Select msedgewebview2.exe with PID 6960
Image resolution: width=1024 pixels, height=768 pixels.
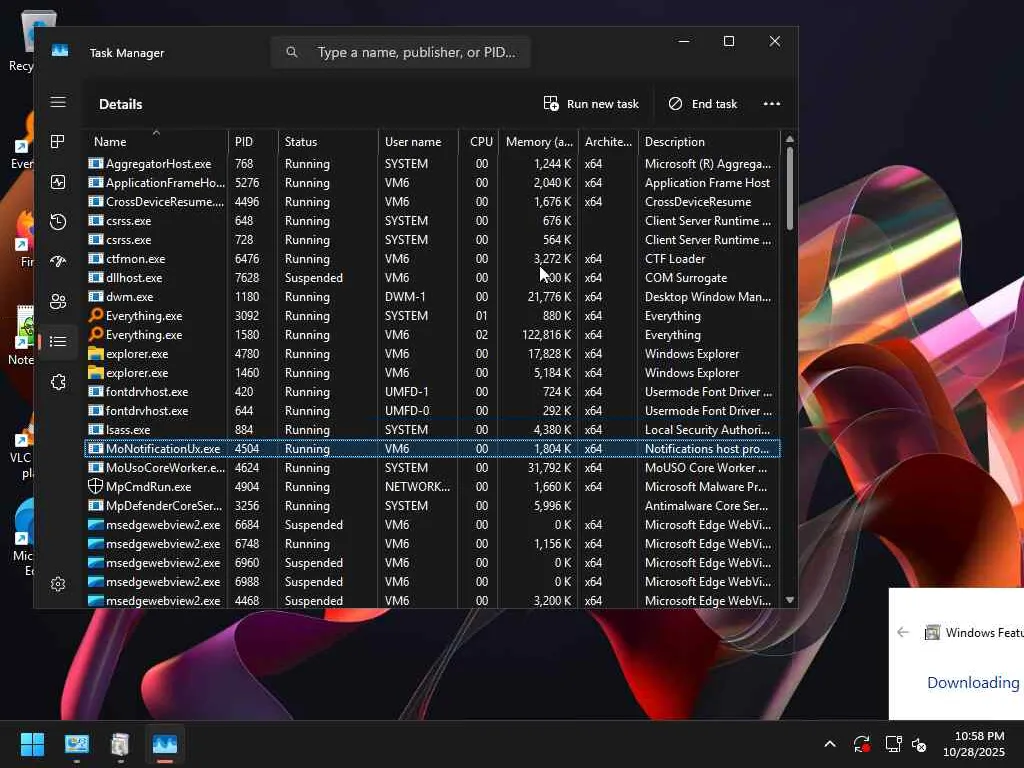[432, 562]
